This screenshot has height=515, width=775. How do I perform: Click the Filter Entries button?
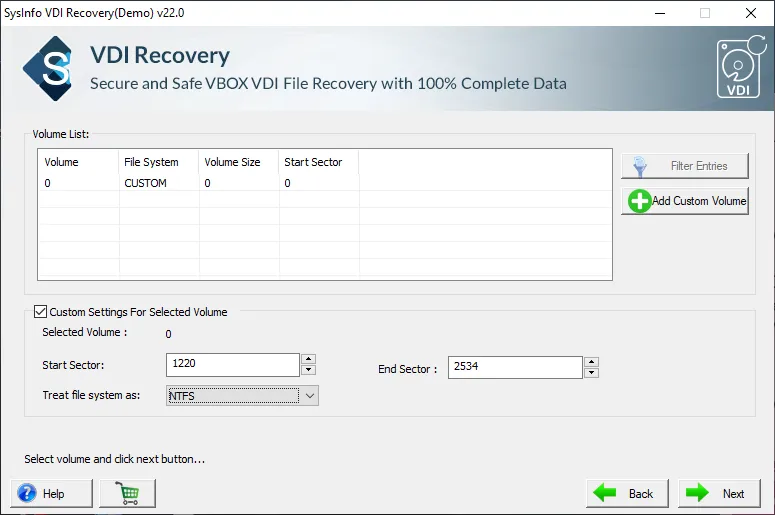pyautogui.click(x=685, y=166)
